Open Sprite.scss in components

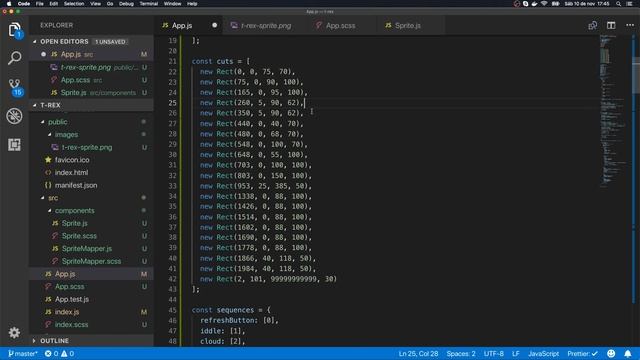pyautogui.click(x=91, y=236)
